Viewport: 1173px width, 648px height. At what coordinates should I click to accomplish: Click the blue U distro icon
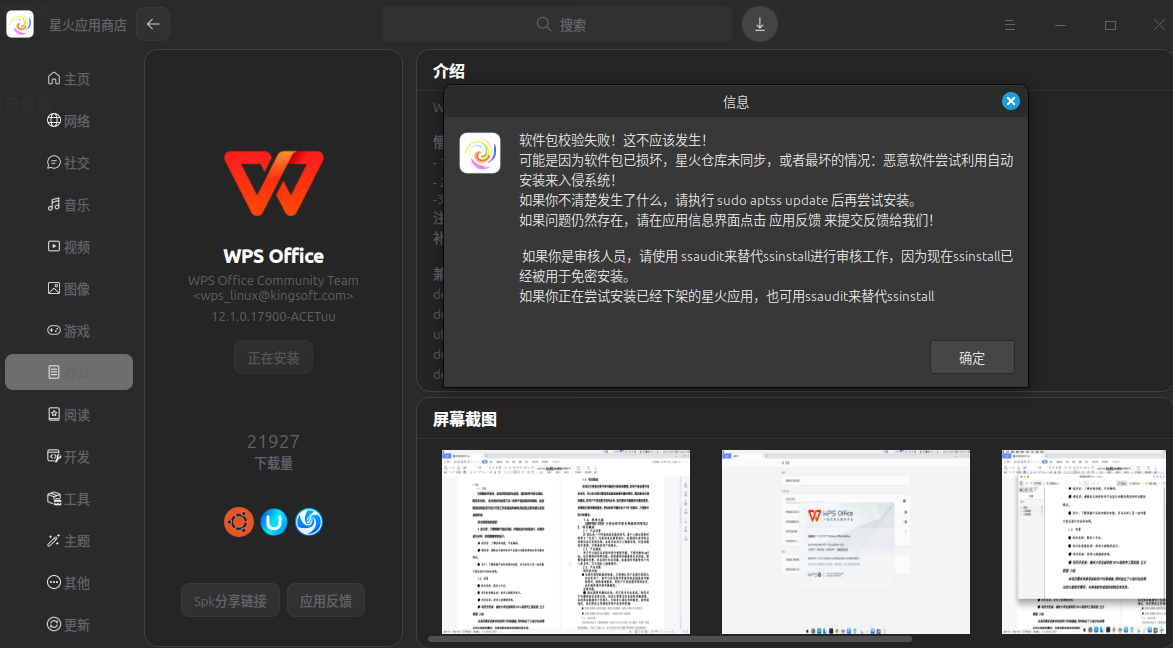click(274, 522)
